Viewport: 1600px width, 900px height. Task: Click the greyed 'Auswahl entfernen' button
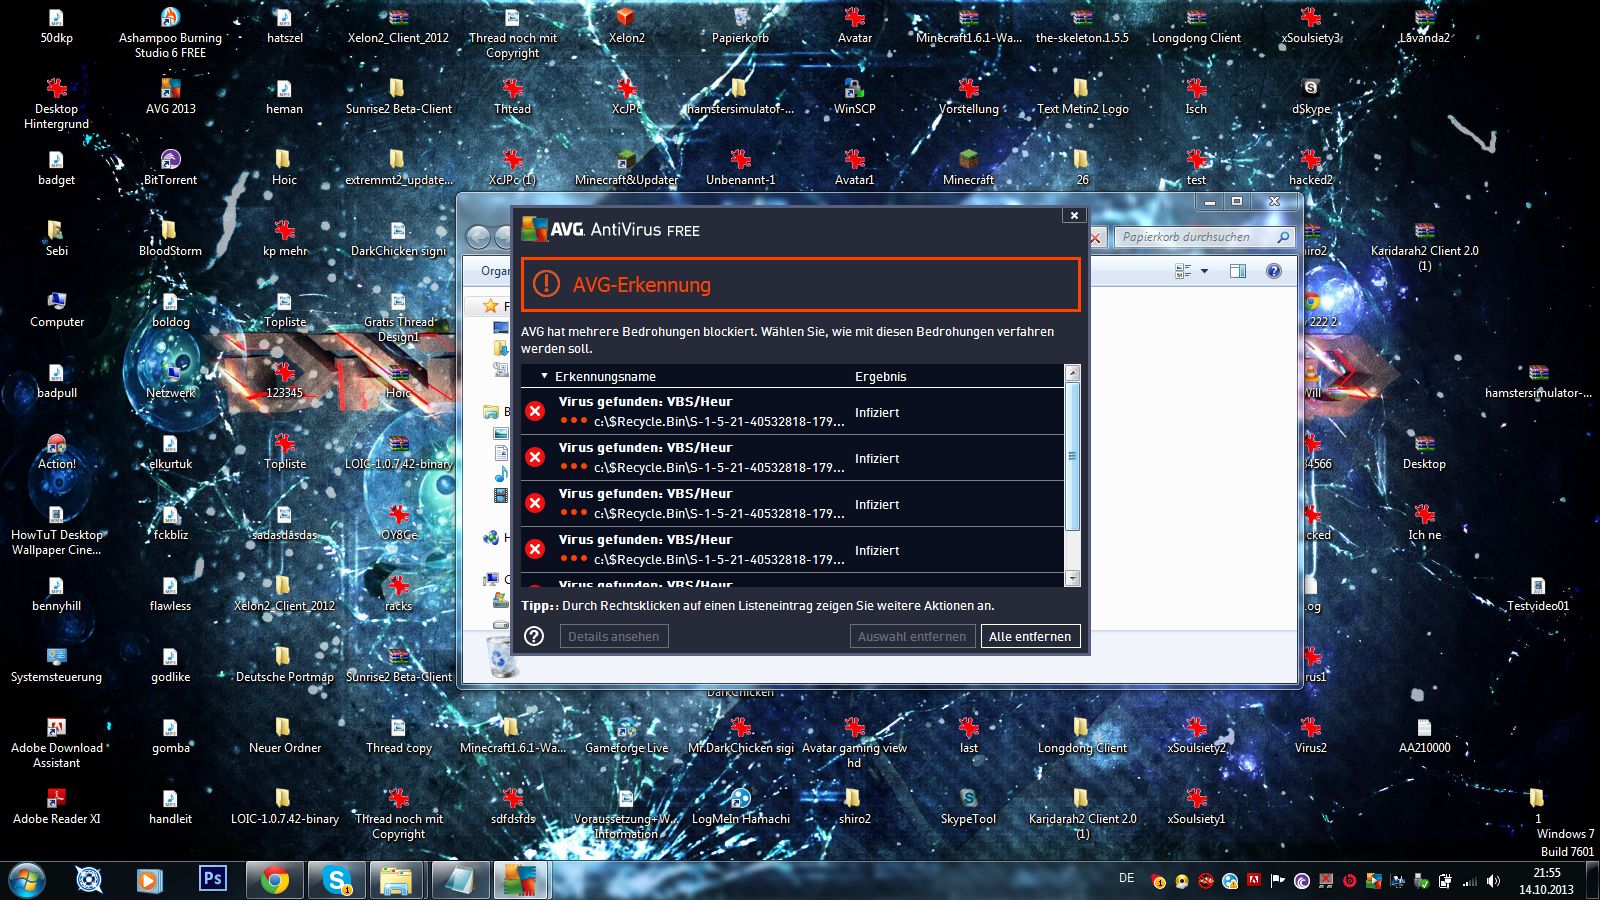pos(912,636)
